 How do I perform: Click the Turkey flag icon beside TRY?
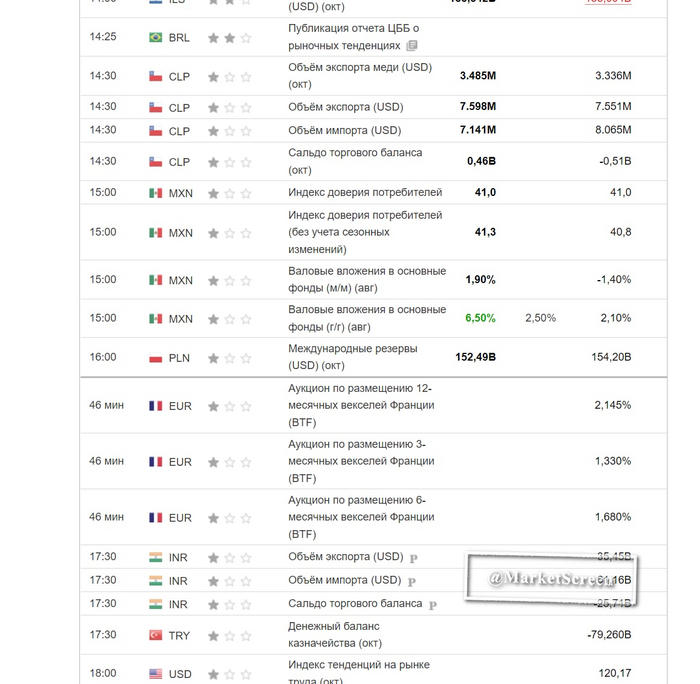tap(155, 636)
